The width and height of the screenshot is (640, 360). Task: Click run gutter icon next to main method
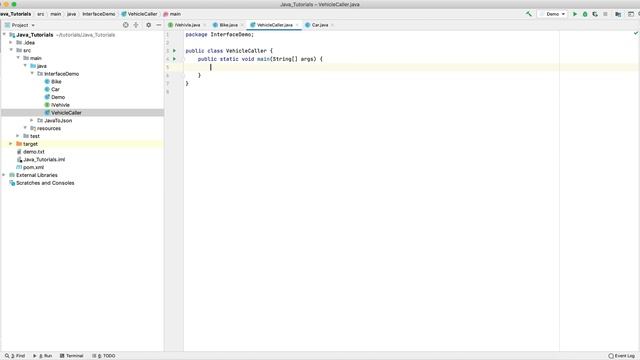174,59
